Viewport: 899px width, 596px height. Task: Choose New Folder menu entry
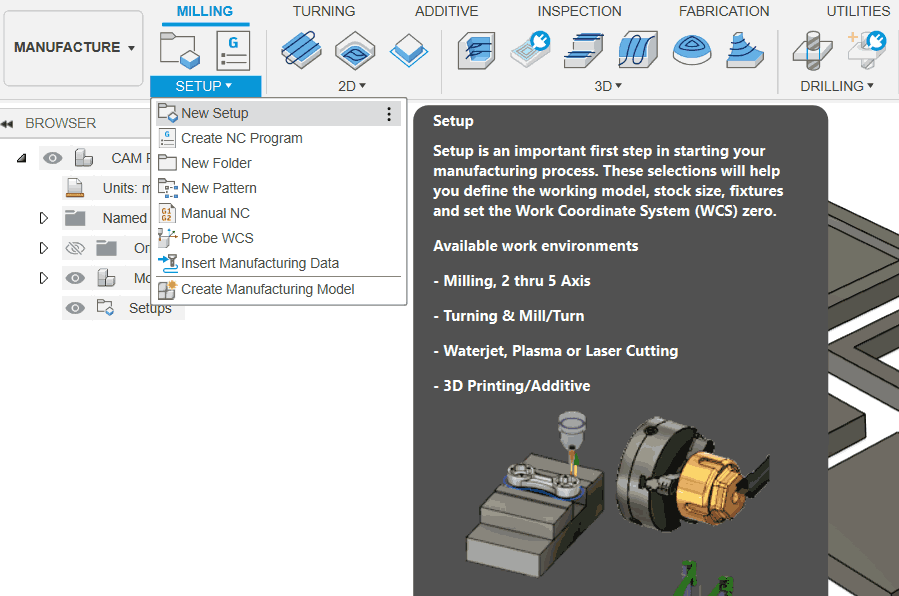278,163
